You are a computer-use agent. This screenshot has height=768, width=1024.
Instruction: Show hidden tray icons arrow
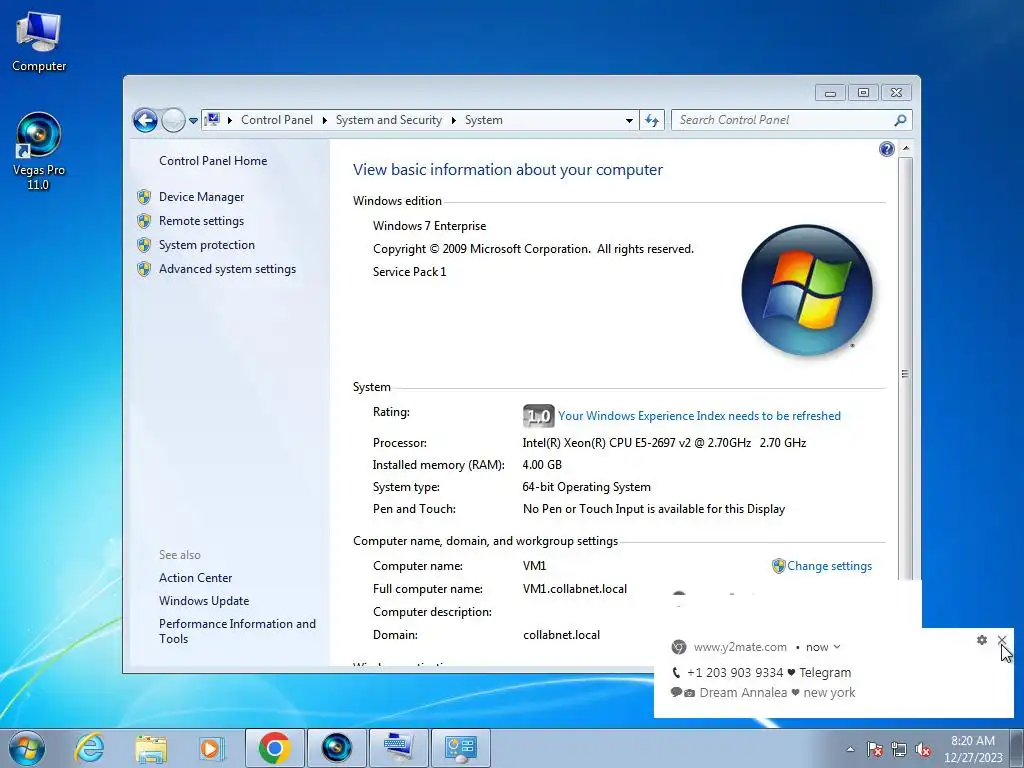(x=850, y=750)
